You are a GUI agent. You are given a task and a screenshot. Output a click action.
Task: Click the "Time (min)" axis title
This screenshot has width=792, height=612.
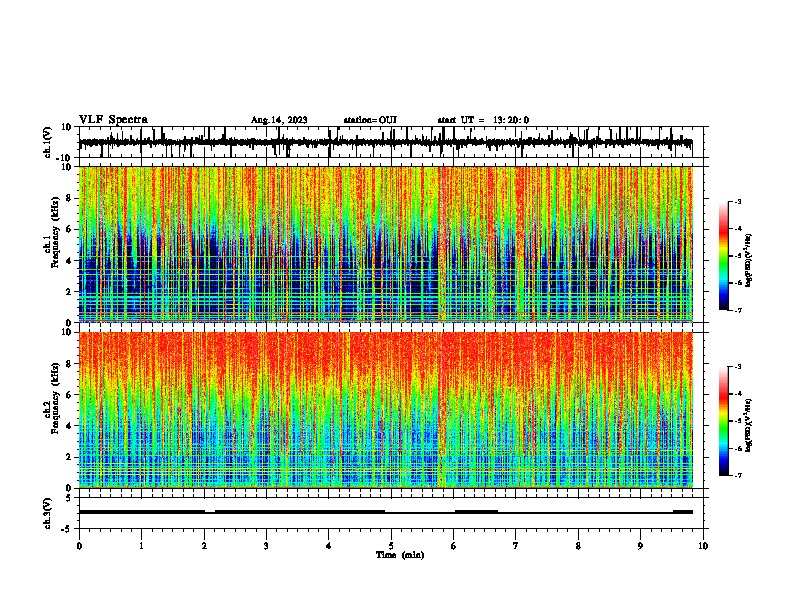pyautogui.click(x=400, y=555)
